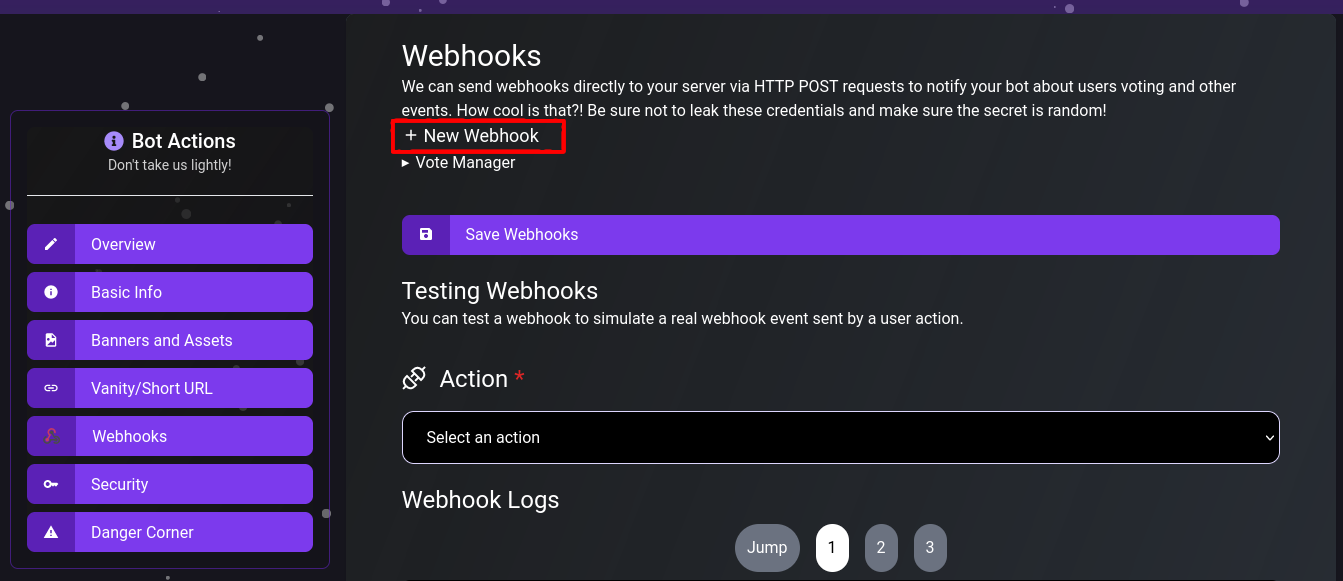This screenshot has height=581, width=1343.
Task: Click the pencil icon beside Overview
Action: click(51, 244)
